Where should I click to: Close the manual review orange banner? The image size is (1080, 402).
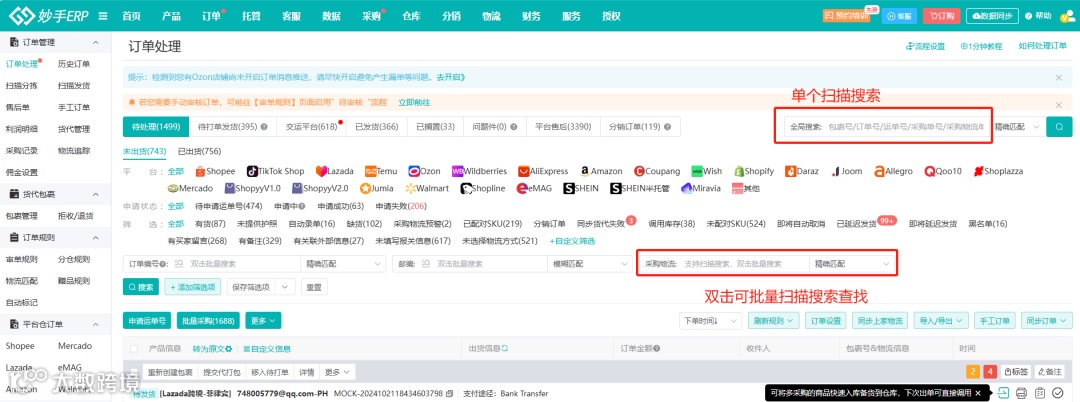point(1059,105)
